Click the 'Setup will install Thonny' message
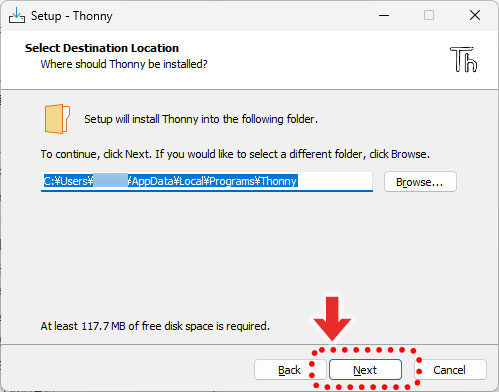The height and width of the screenshot is (392, 499). click(201, 119)
